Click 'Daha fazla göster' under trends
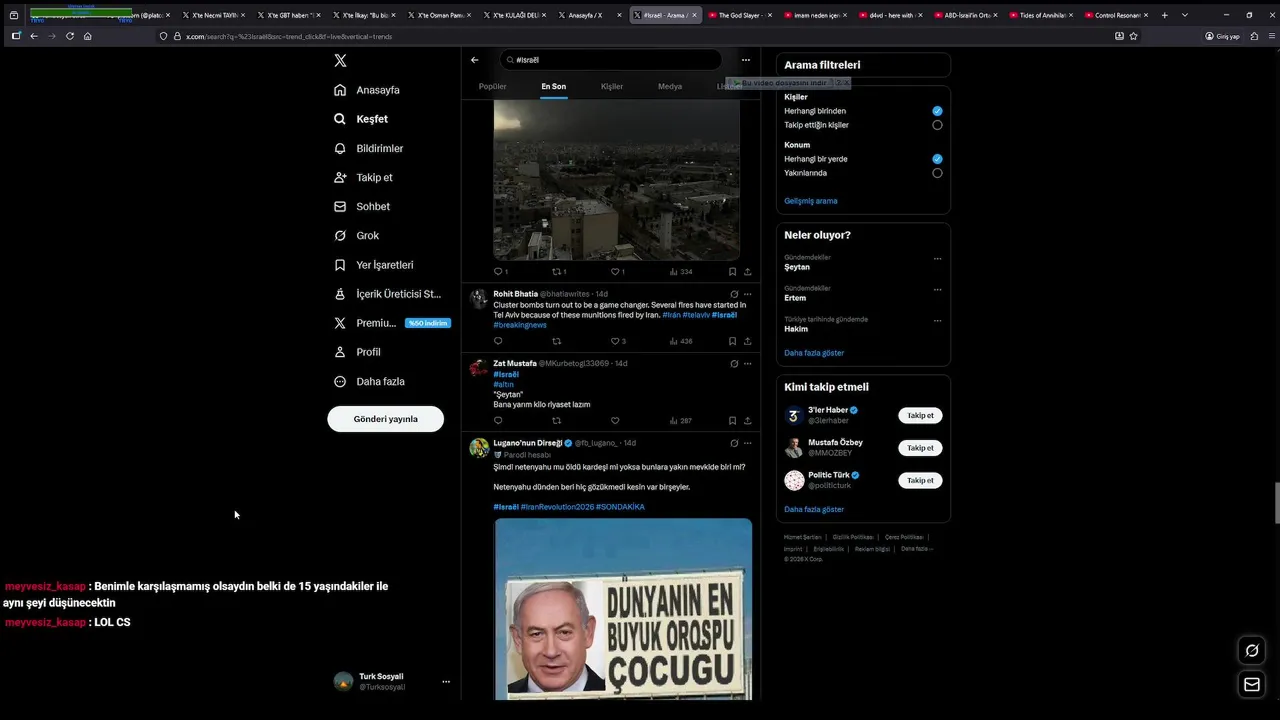The width and height of the screenshot is (1280, 720). pyautogui.click(x=814, y=353)
